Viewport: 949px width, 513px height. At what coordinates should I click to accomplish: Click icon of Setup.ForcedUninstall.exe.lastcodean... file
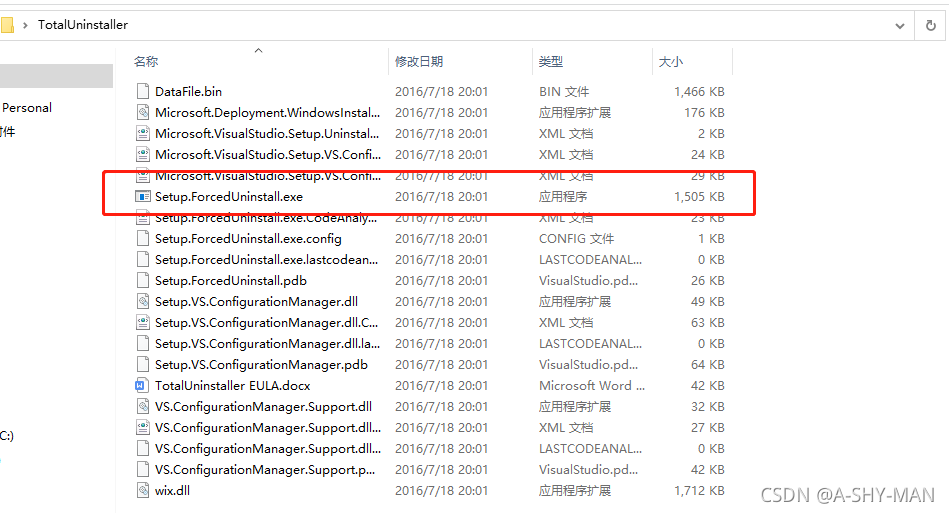point(143,260)
